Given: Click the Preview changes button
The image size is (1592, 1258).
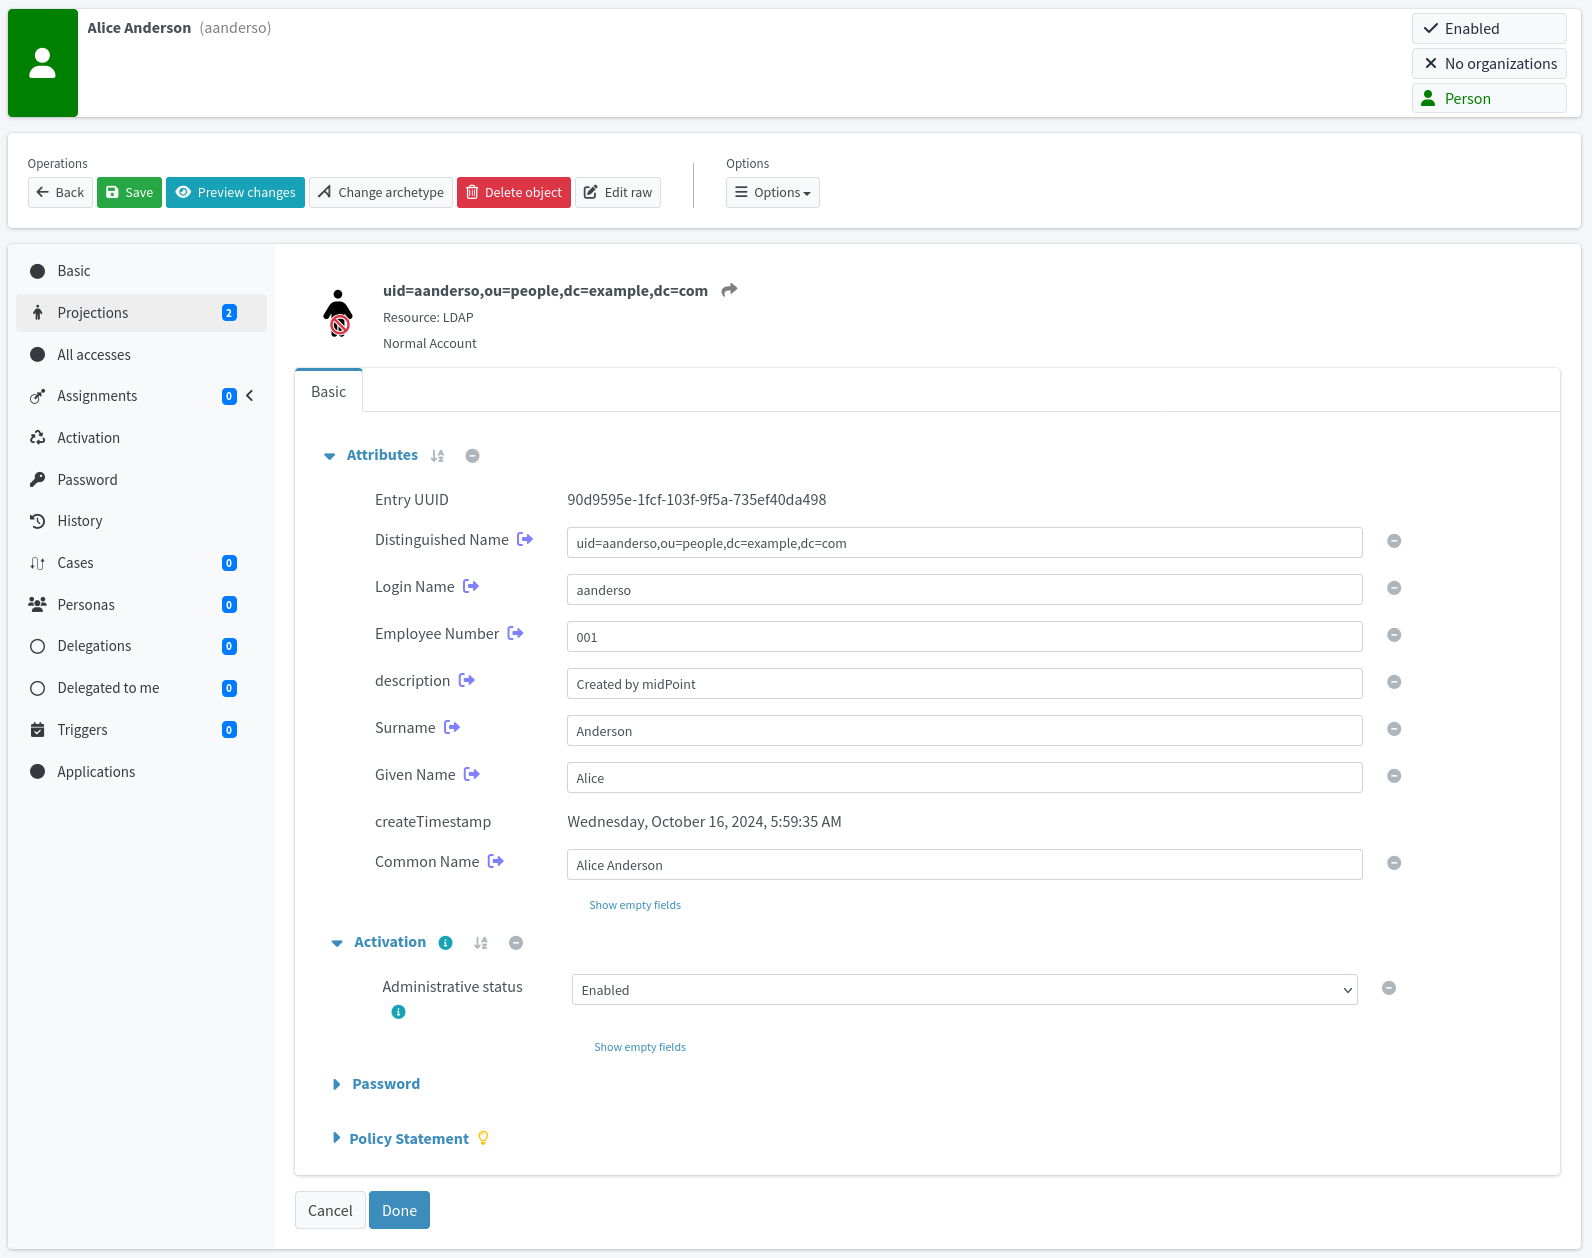Looking at the screenshot, I should [236, 193].
